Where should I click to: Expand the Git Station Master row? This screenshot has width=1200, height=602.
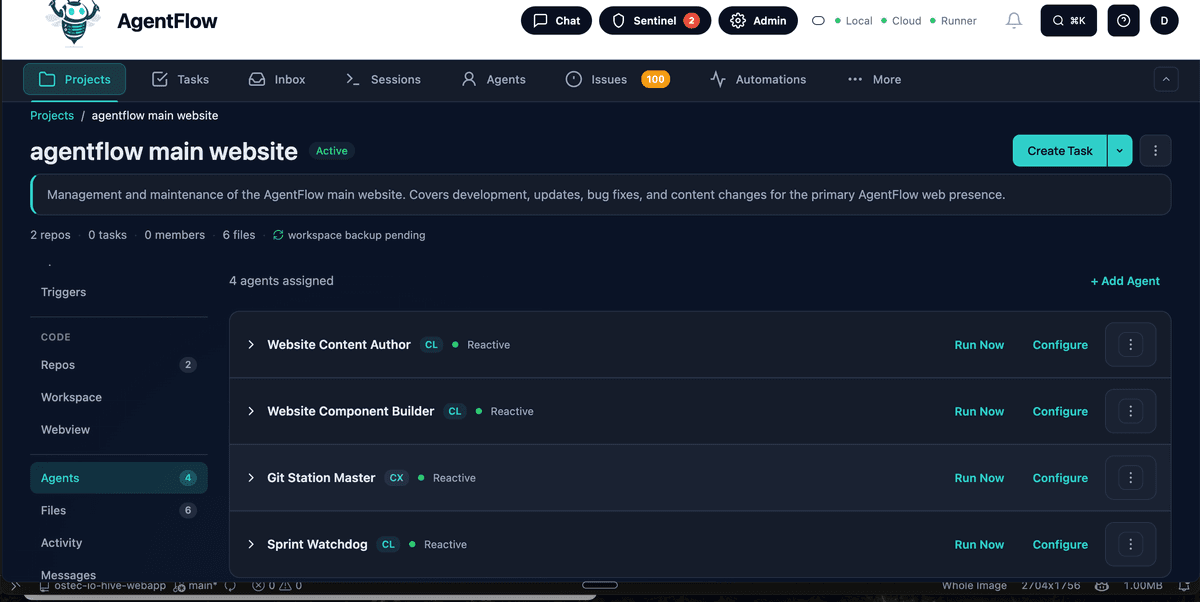click(x=251, y=478)
